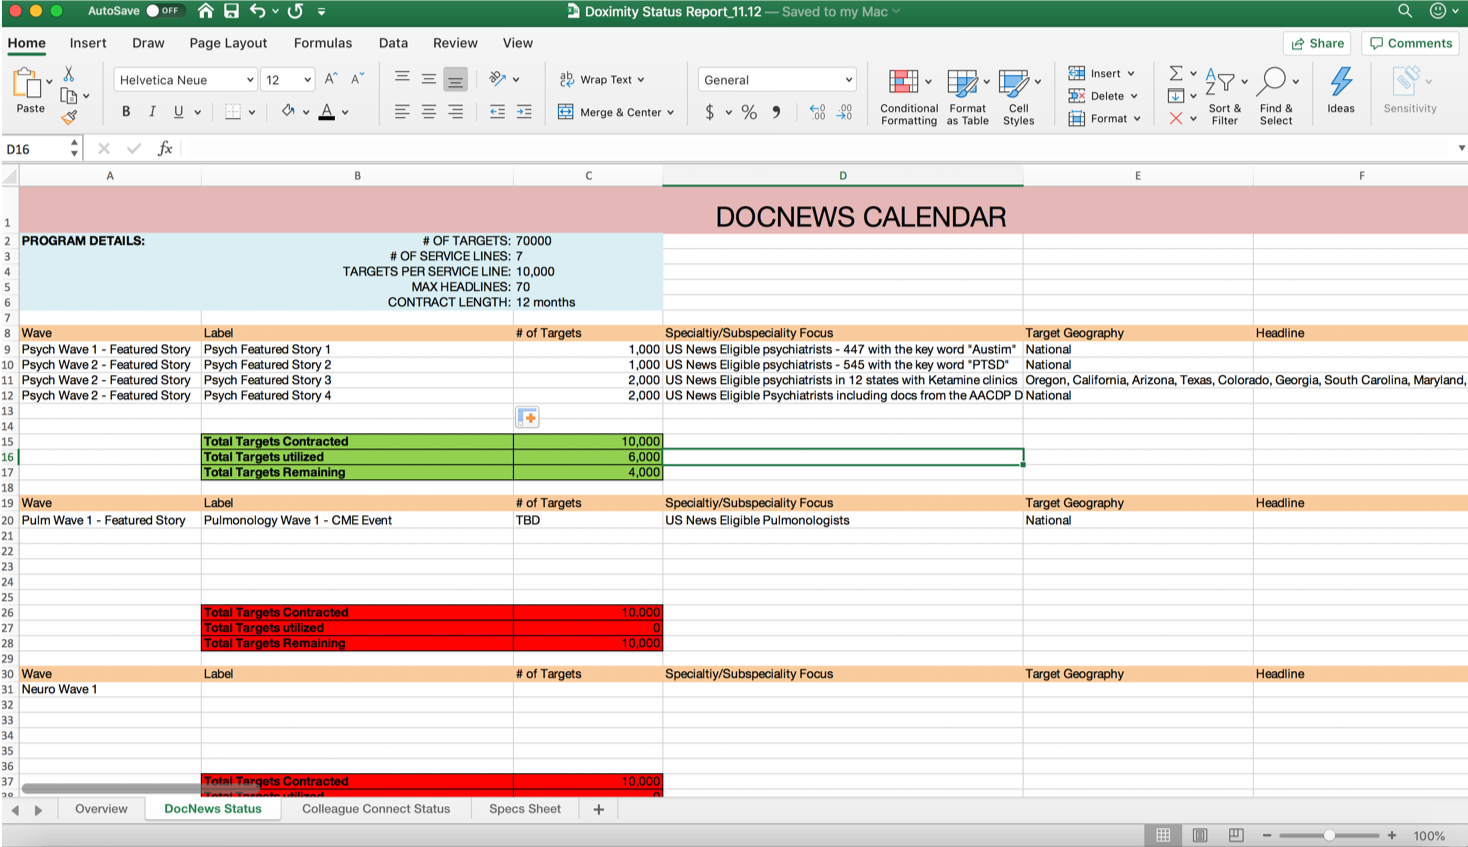1468x847 pixels.
Task: Click Merge & Center
Action: pos(616,112)
